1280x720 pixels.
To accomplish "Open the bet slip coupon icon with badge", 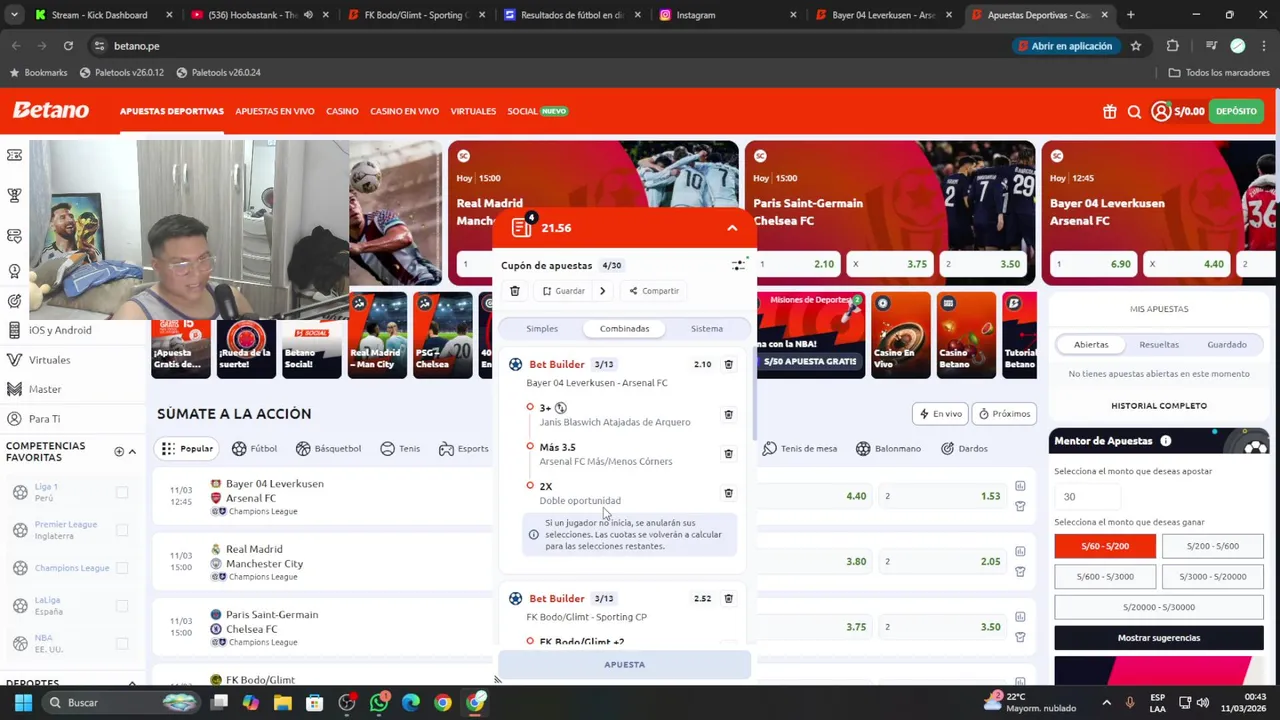I will (521, 228).
